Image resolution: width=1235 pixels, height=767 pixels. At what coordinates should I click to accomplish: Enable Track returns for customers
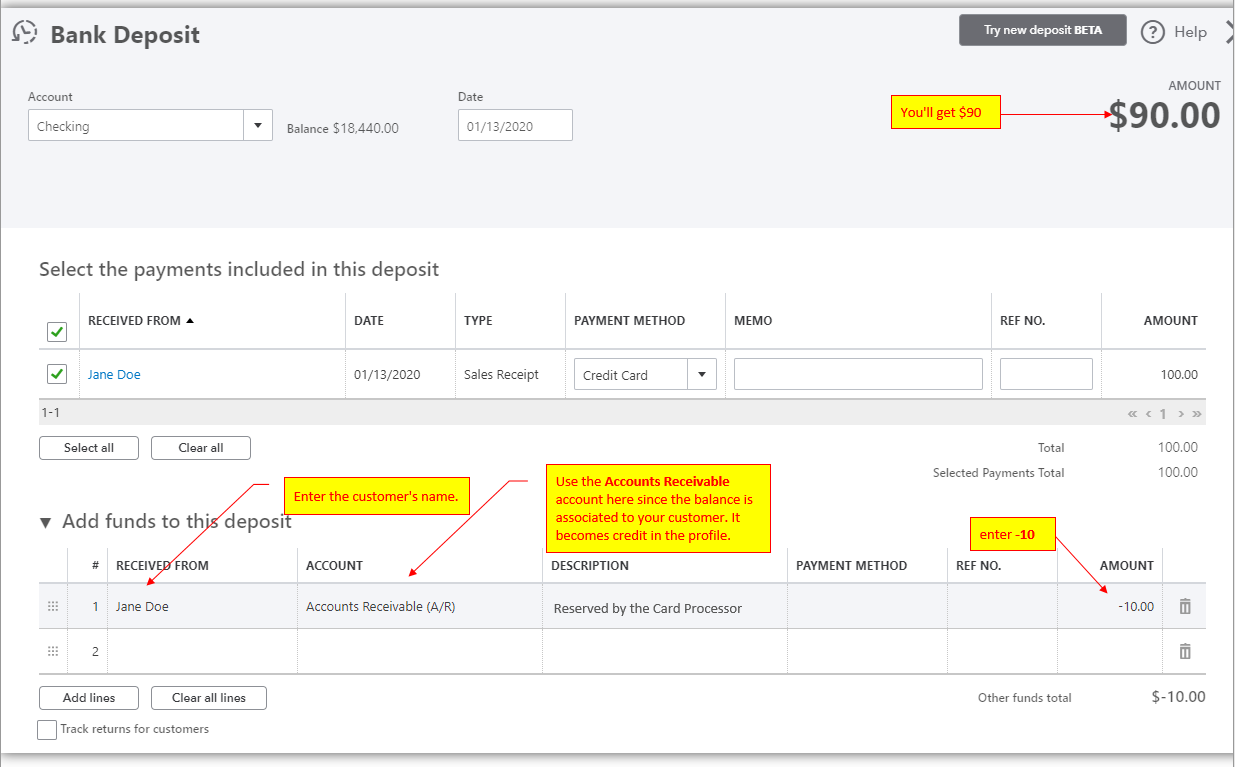pos(47,730)
